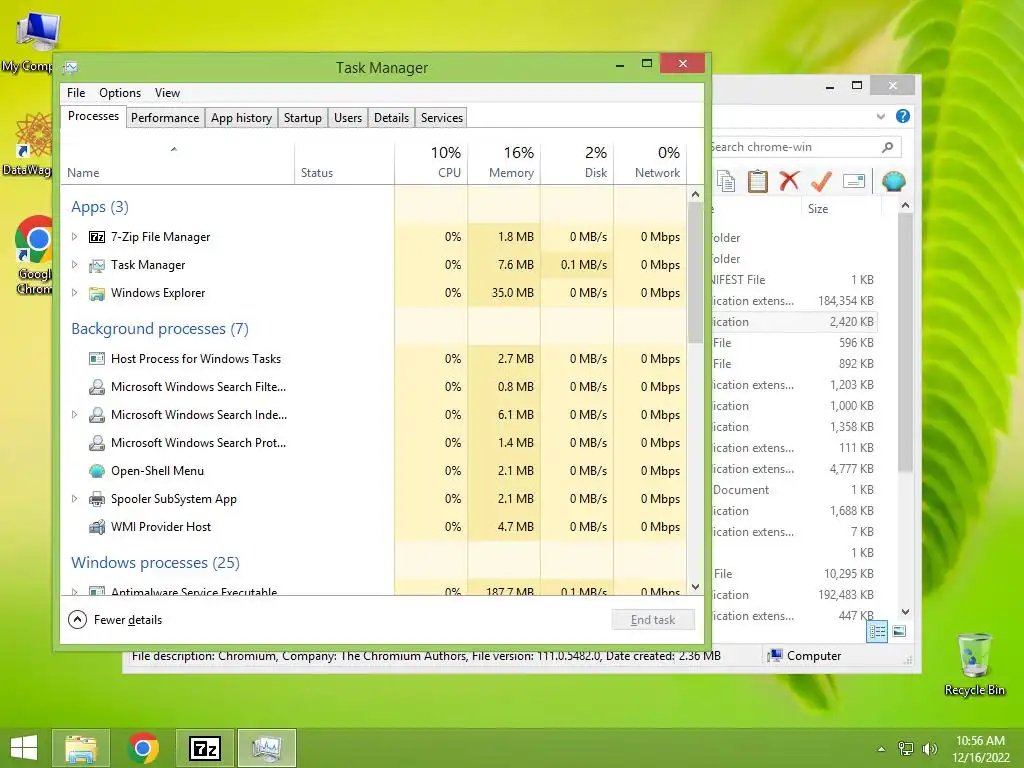Click the Spooler SubSystem App printer icon
1024x768 pixels.
97,499
